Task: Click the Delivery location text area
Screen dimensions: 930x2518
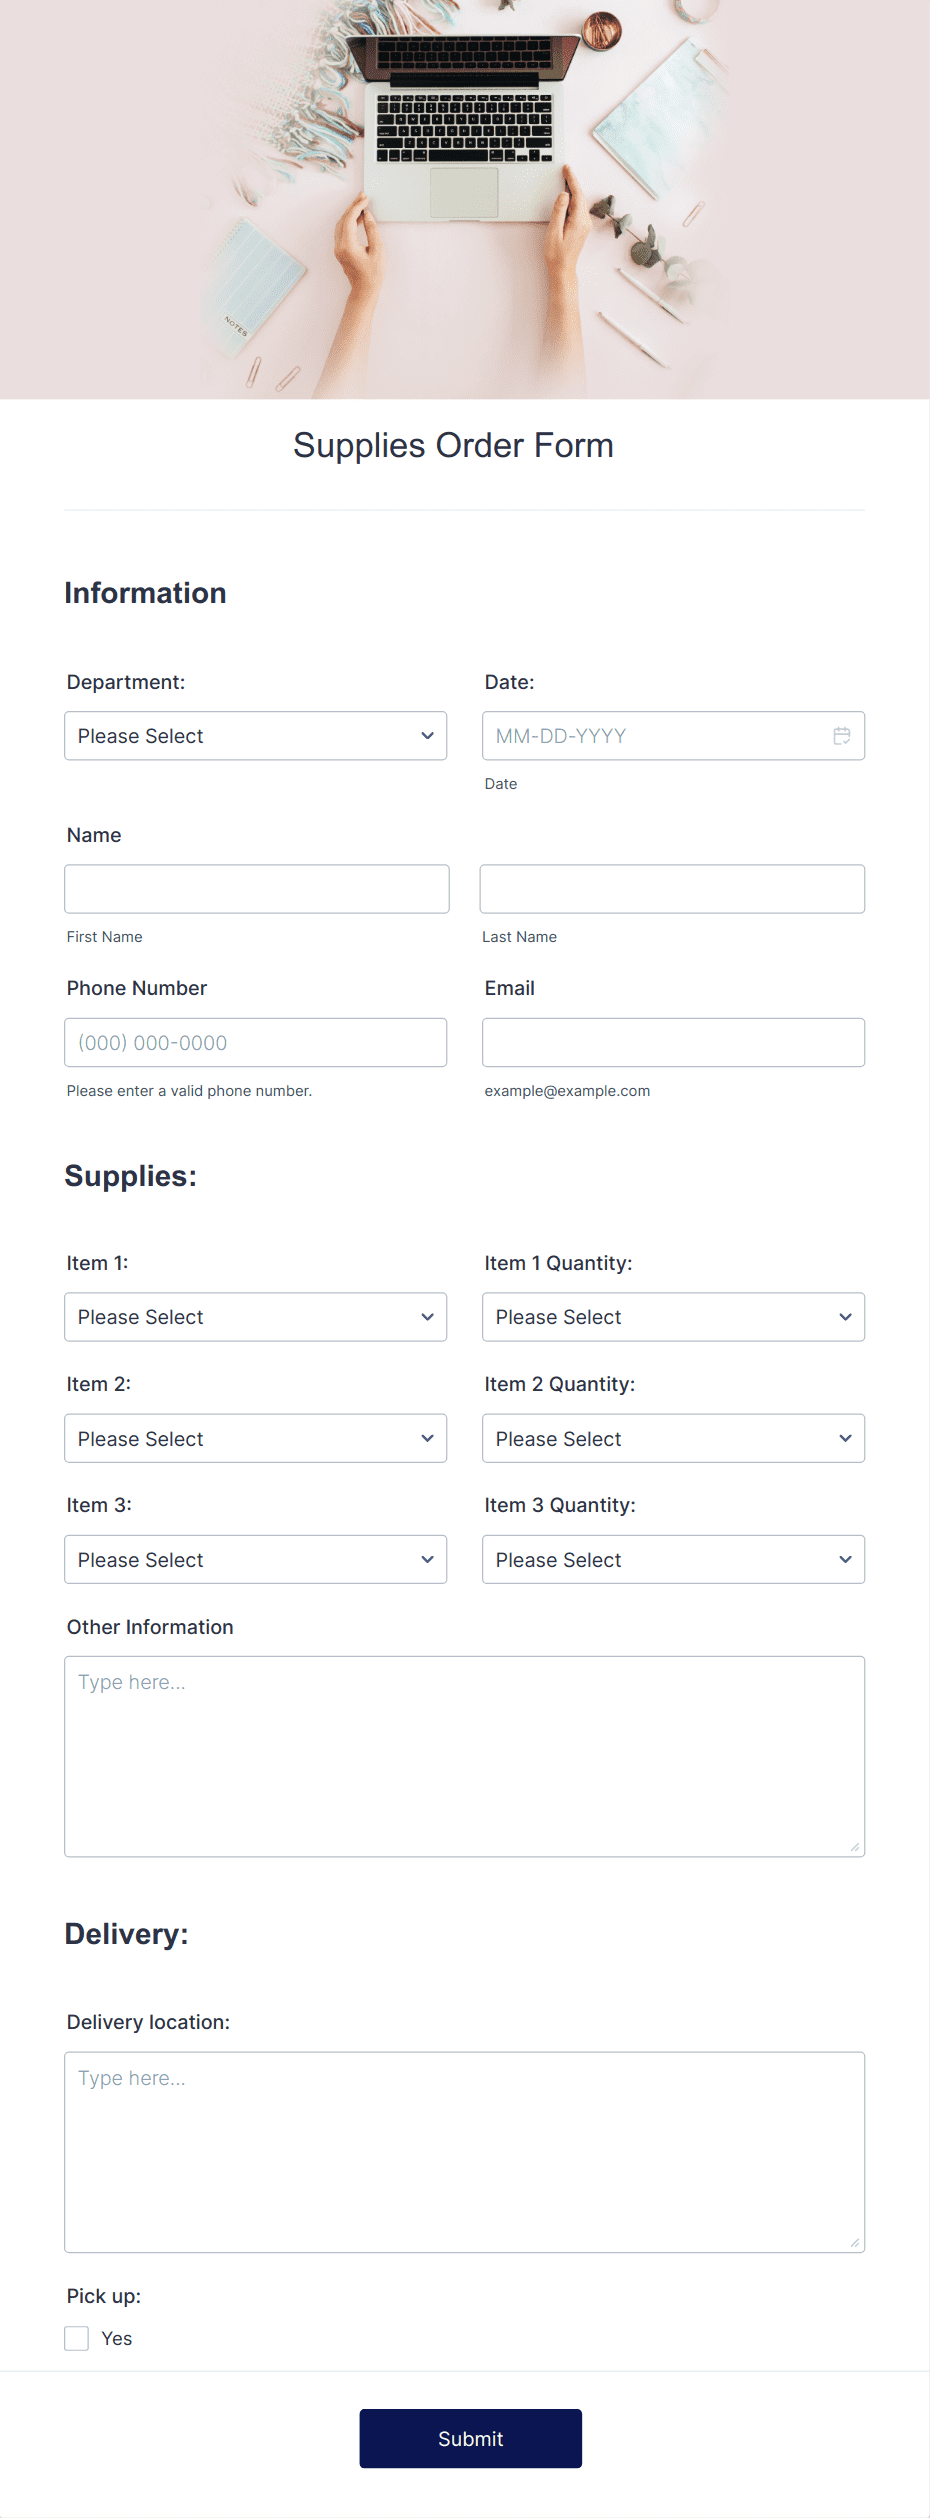Action: pos(464,2150)
